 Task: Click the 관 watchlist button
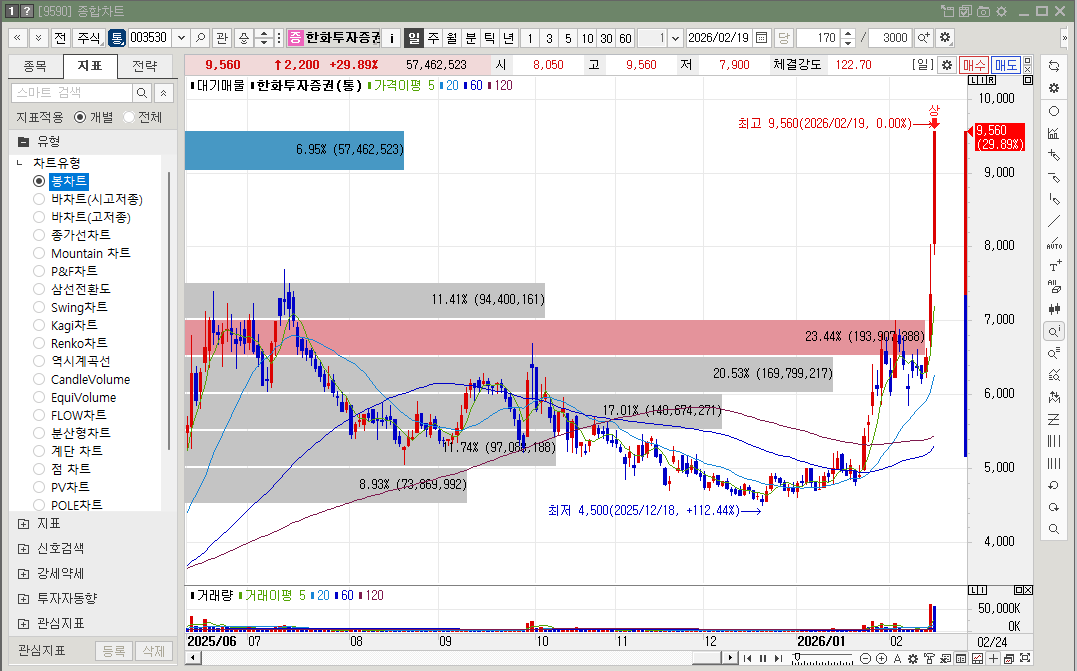221,38
